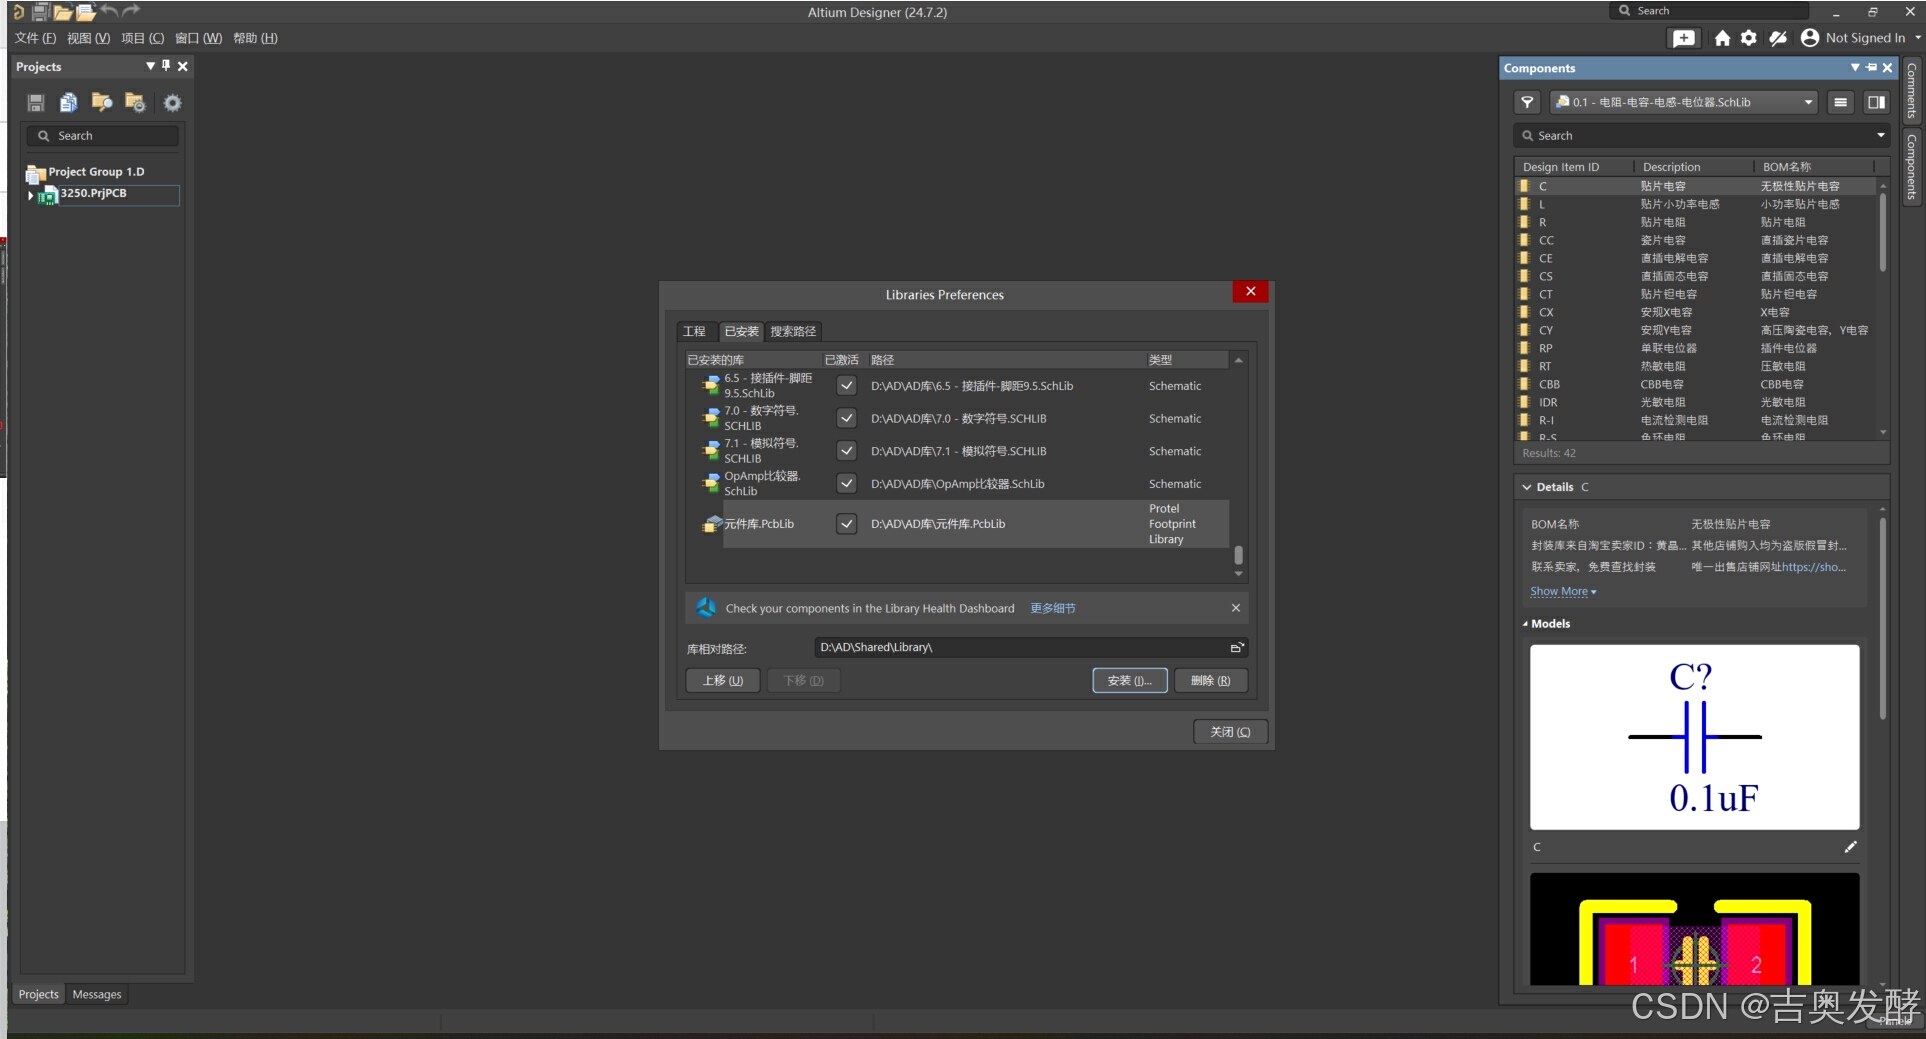This screenshot has height=1039, width=1926.
Task: Open the 帮助 (H) menu
Action: click(x=255, y=38)
